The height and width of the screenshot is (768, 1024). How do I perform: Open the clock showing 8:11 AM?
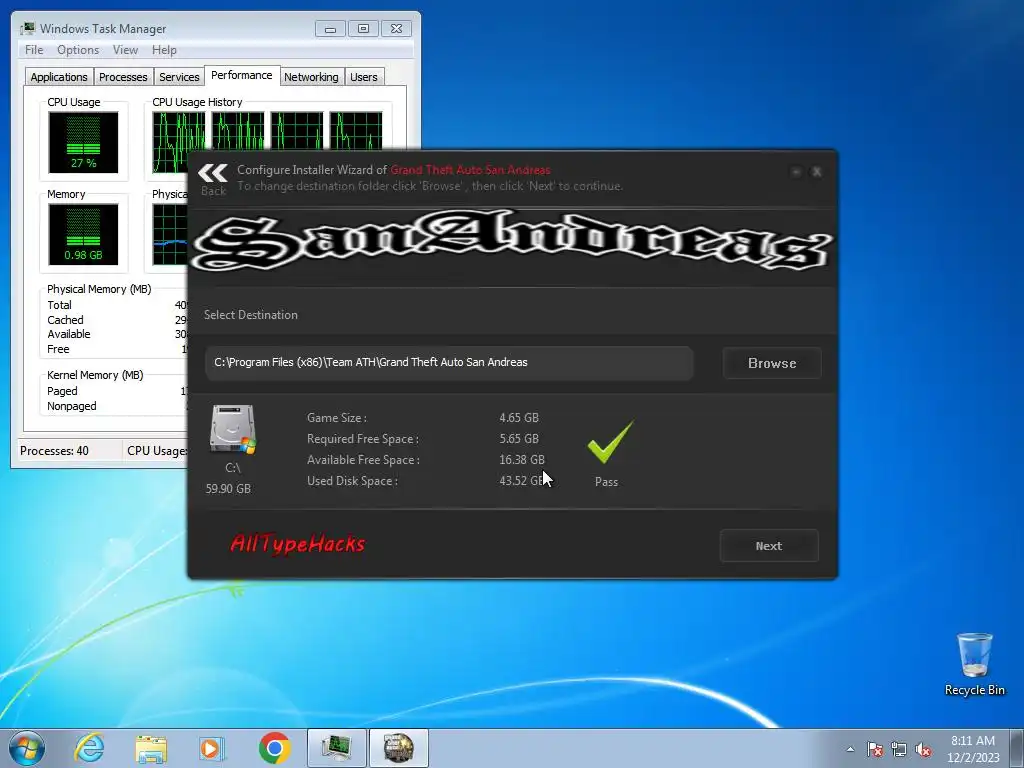click(973, 748)
